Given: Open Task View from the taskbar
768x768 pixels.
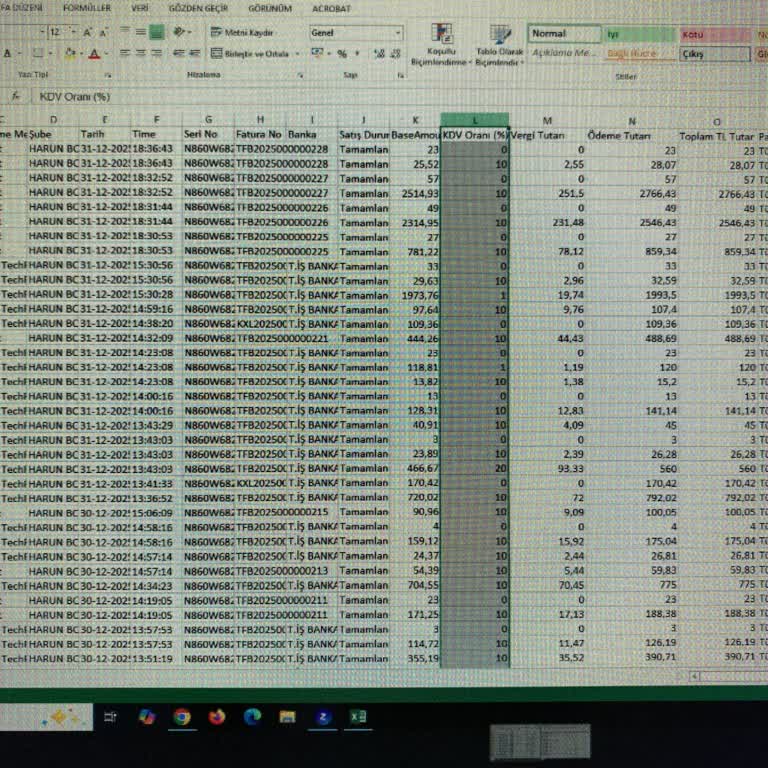Looking at the screenshot, I should pos(110,717).
